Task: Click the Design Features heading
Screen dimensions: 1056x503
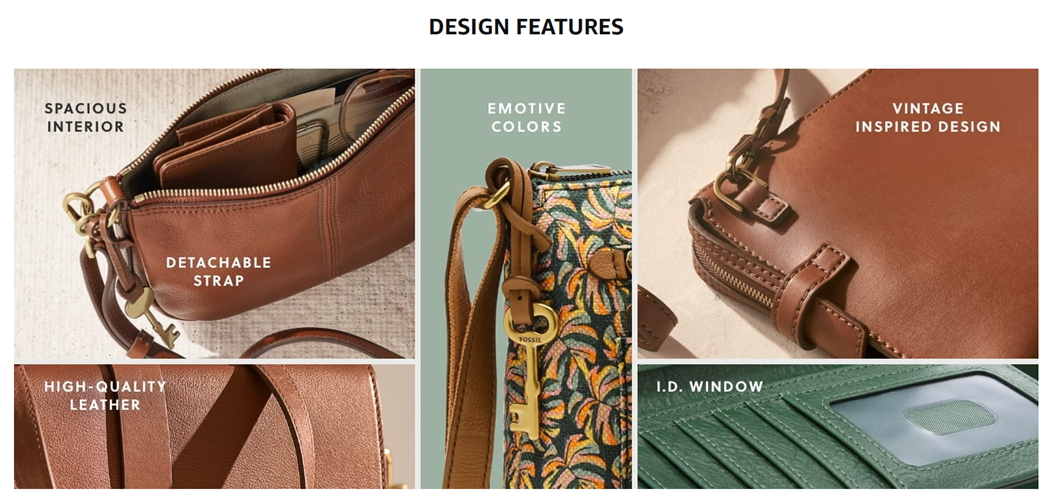Action: 526,27
